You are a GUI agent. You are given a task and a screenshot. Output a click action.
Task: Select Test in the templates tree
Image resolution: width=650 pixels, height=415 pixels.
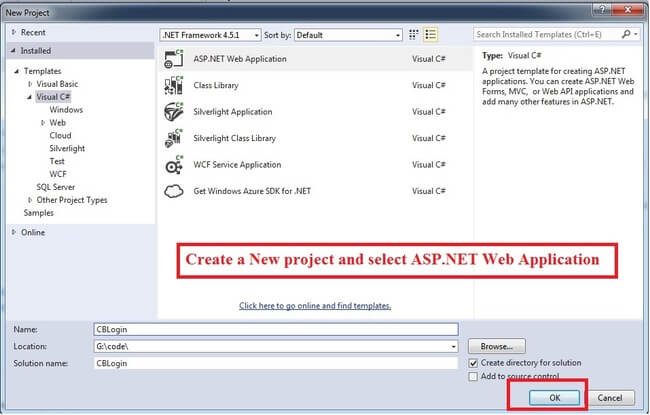click(x=57, y=161)
